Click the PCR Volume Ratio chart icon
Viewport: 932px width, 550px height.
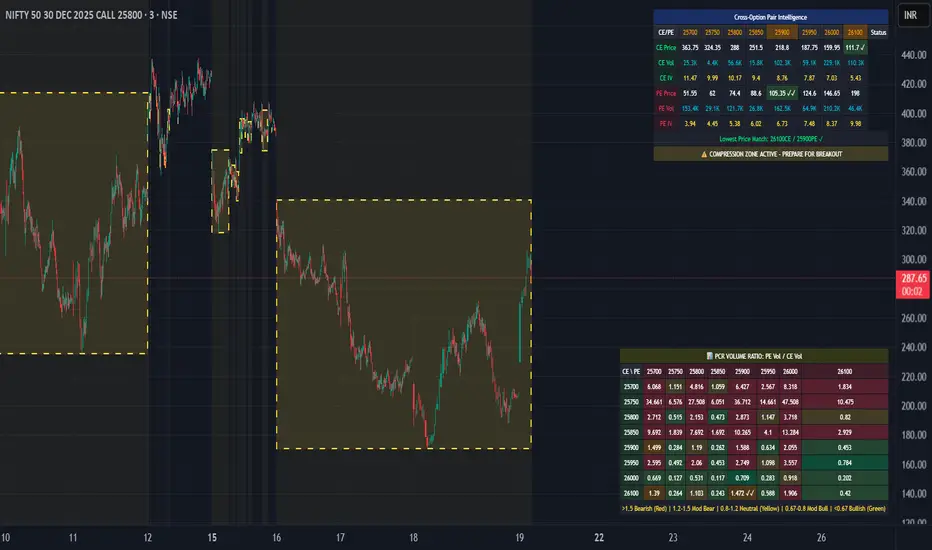click(709, 356)
